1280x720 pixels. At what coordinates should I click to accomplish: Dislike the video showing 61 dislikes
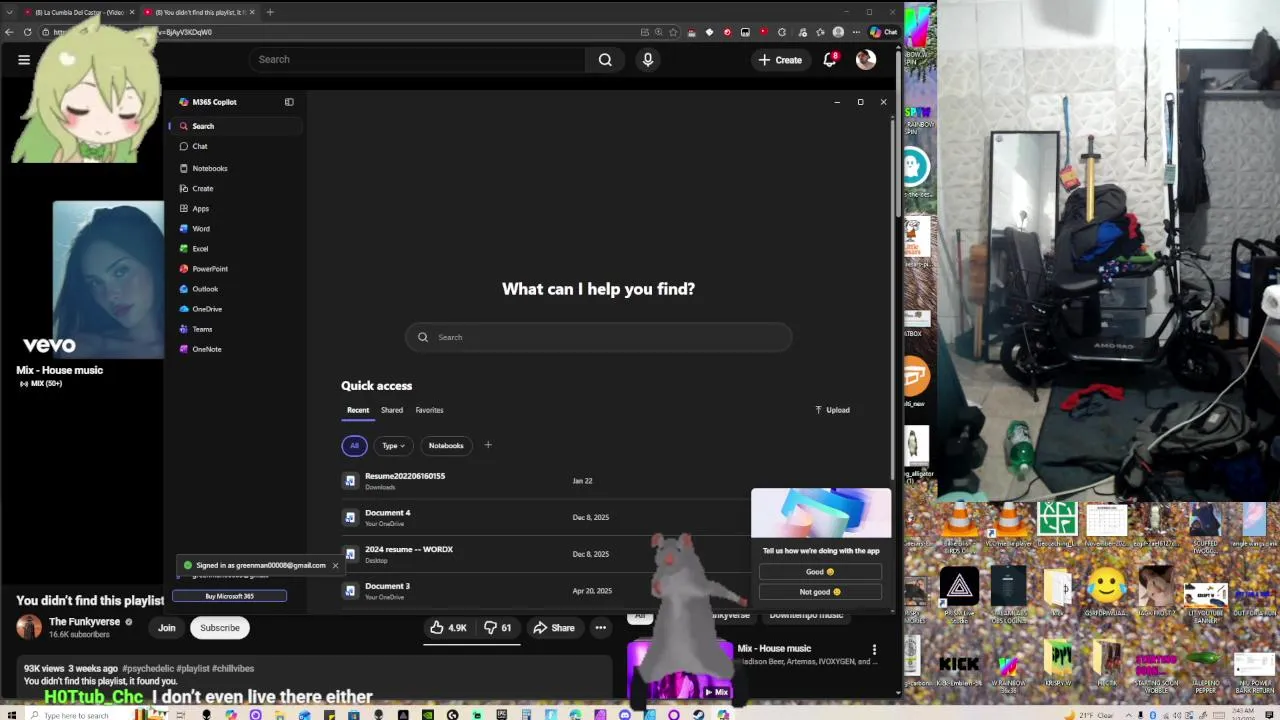coord(498,628)
